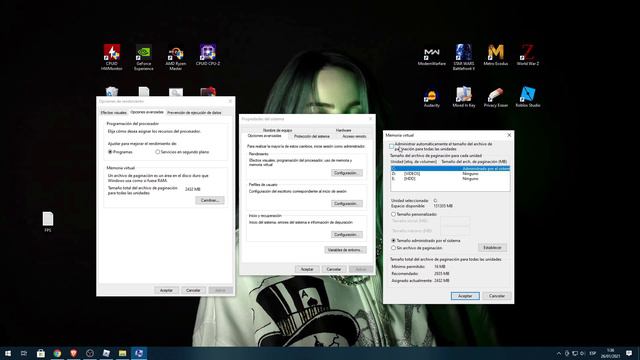Select the 'Programas' radio button
640x360 pixels.
click(110, 152)
